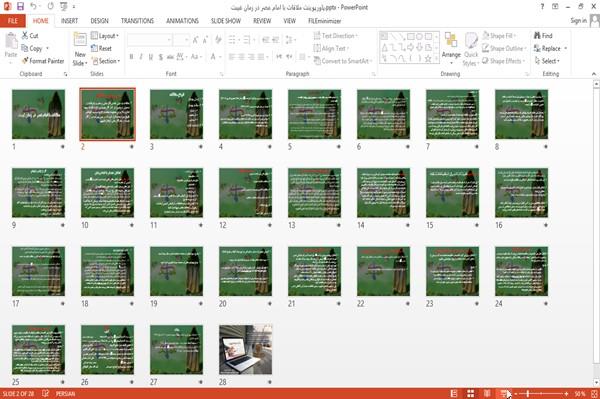This screenshot has width=600, height=399.
Task: Expand the Layout dropdown
Action: pos(105,36)
